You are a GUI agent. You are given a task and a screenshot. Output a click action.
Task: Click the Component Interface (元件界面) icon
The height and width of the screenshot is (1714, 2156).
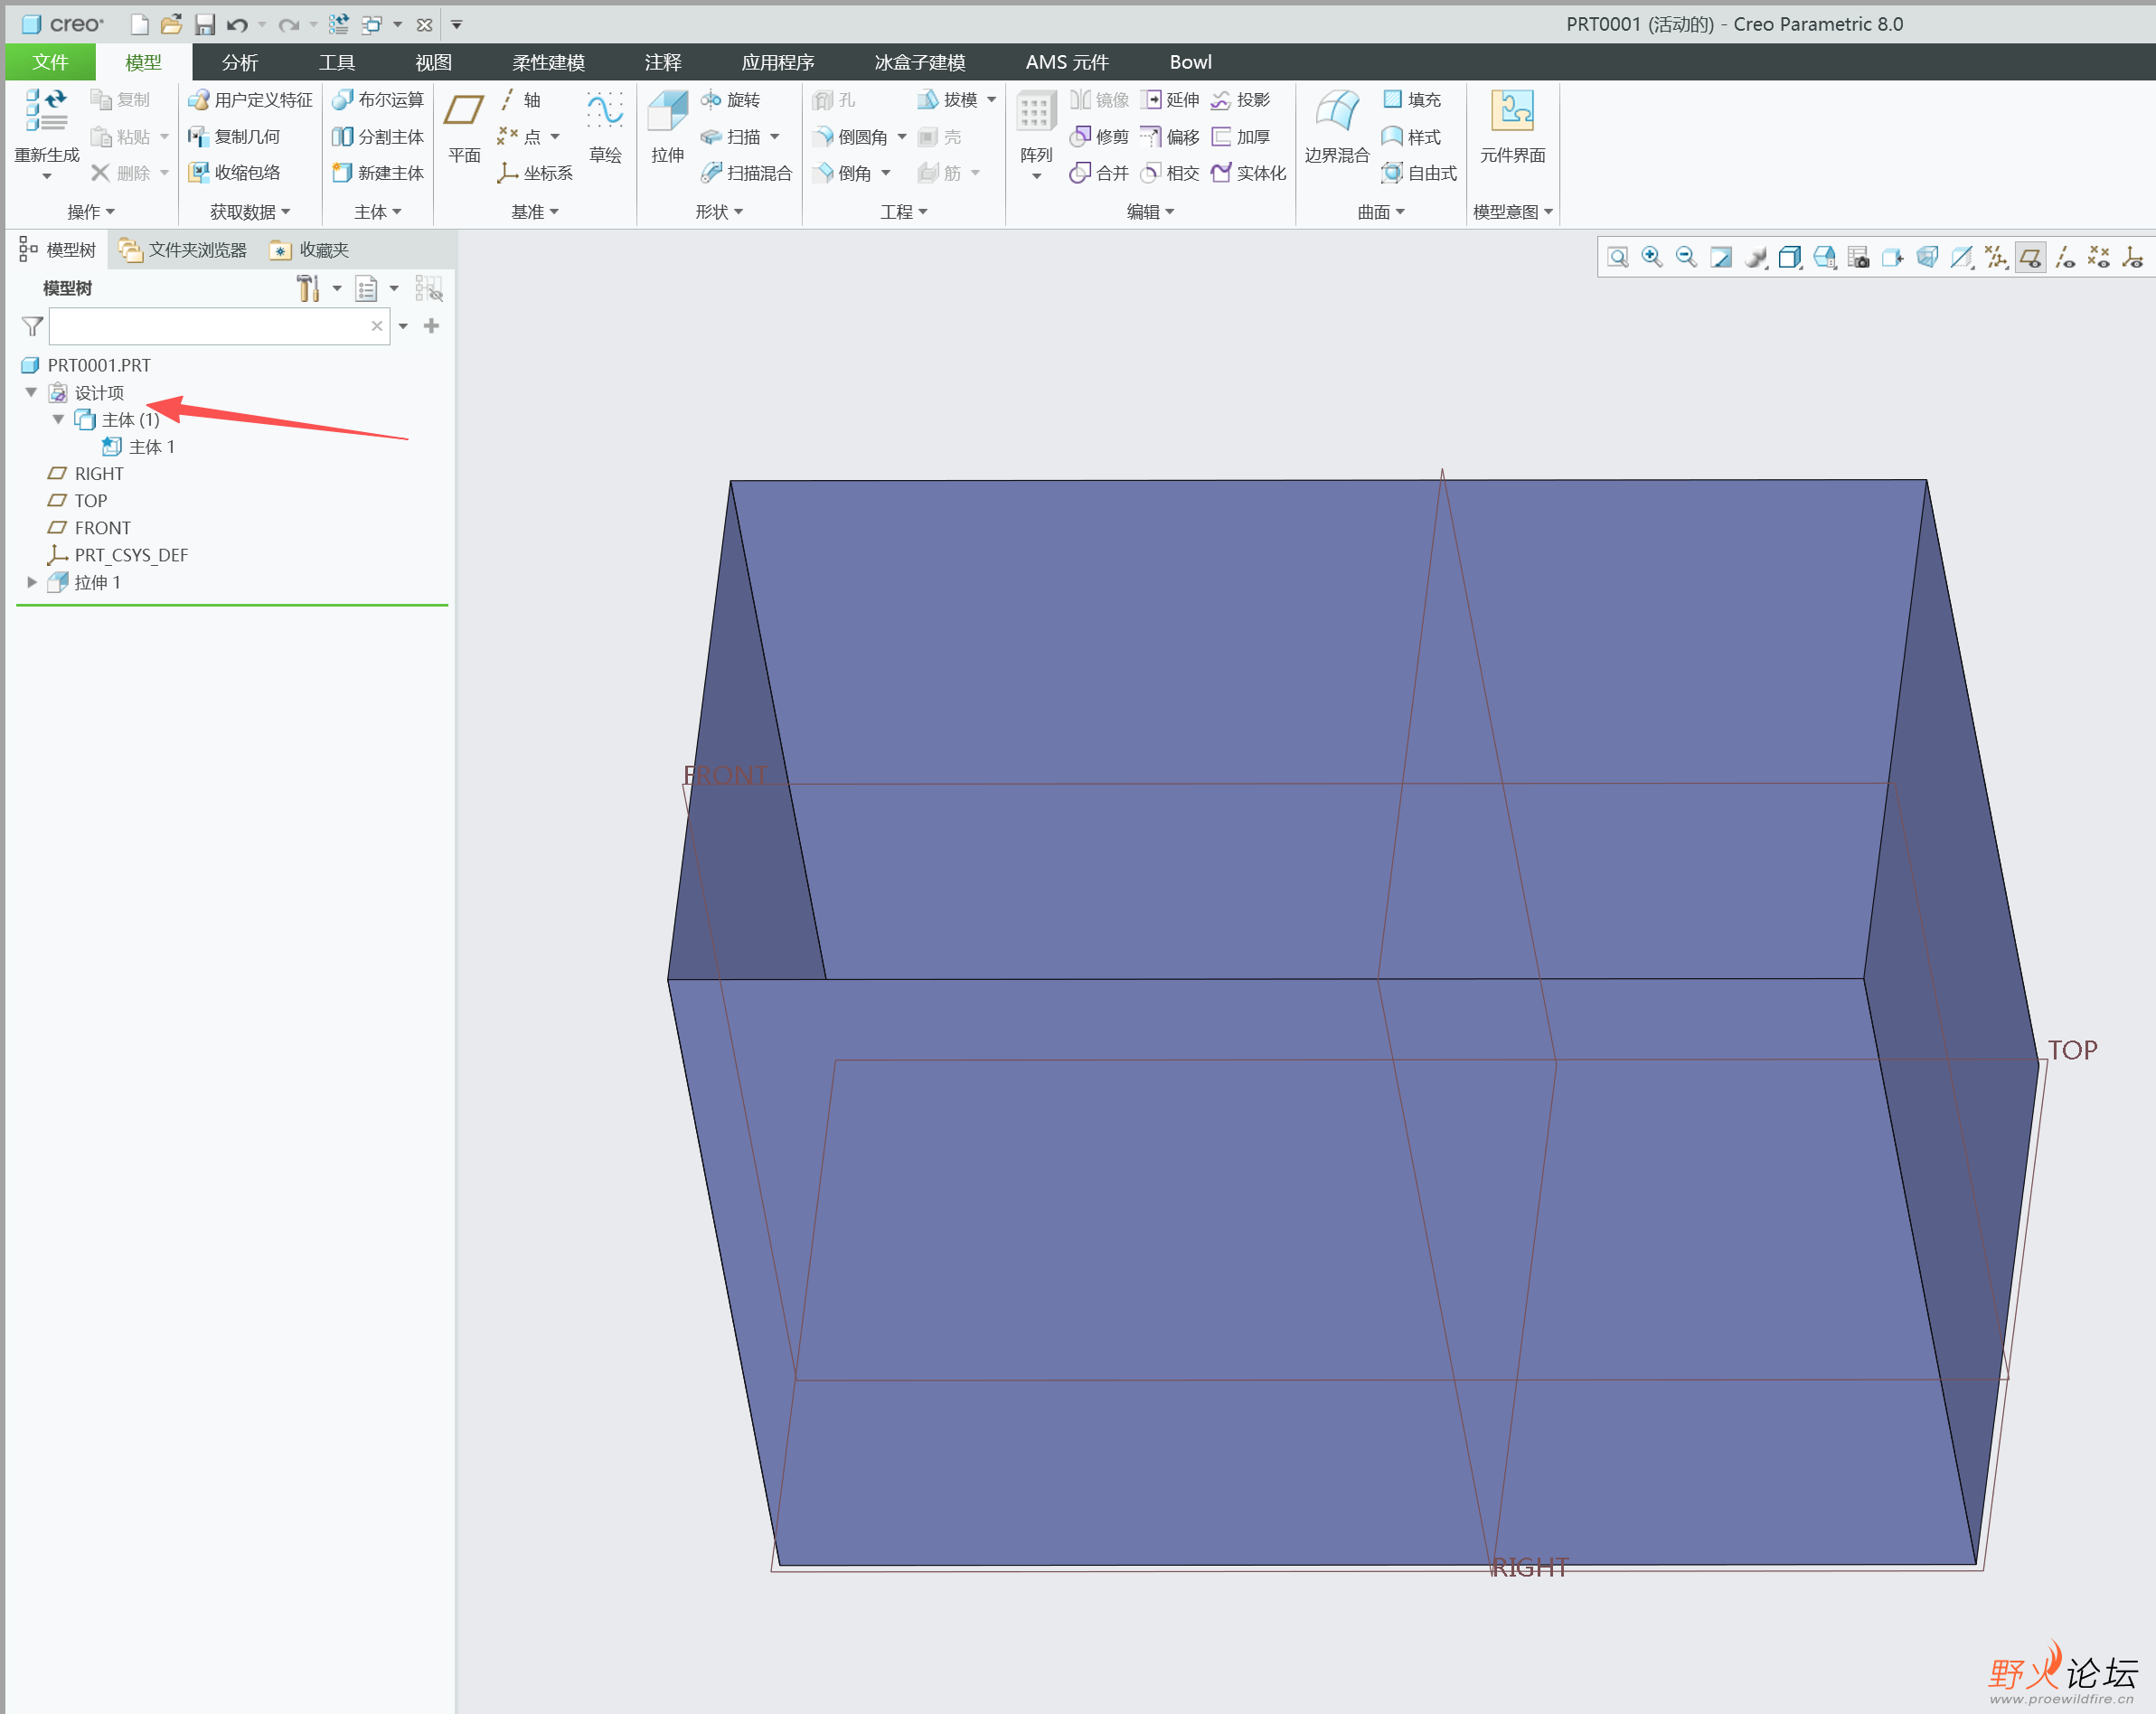[1511, 112]
